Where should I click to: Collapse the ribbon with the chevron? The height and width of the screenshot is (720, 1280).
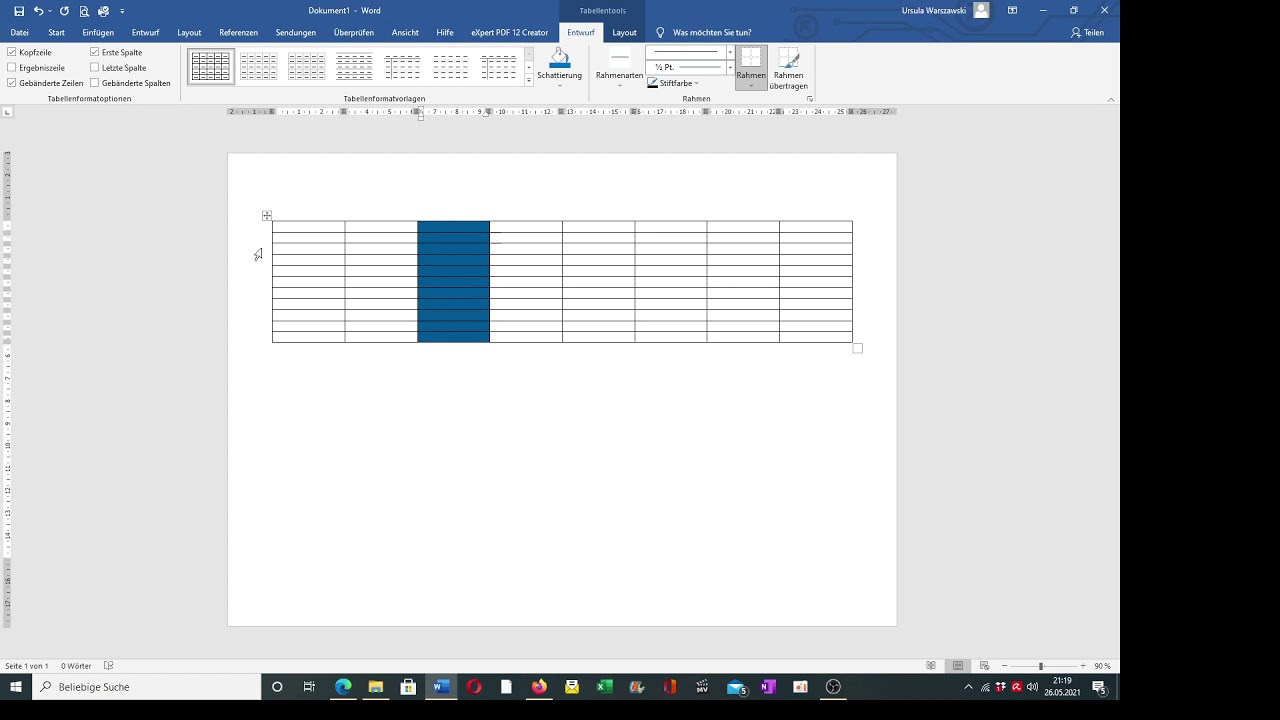(1111, 99)
